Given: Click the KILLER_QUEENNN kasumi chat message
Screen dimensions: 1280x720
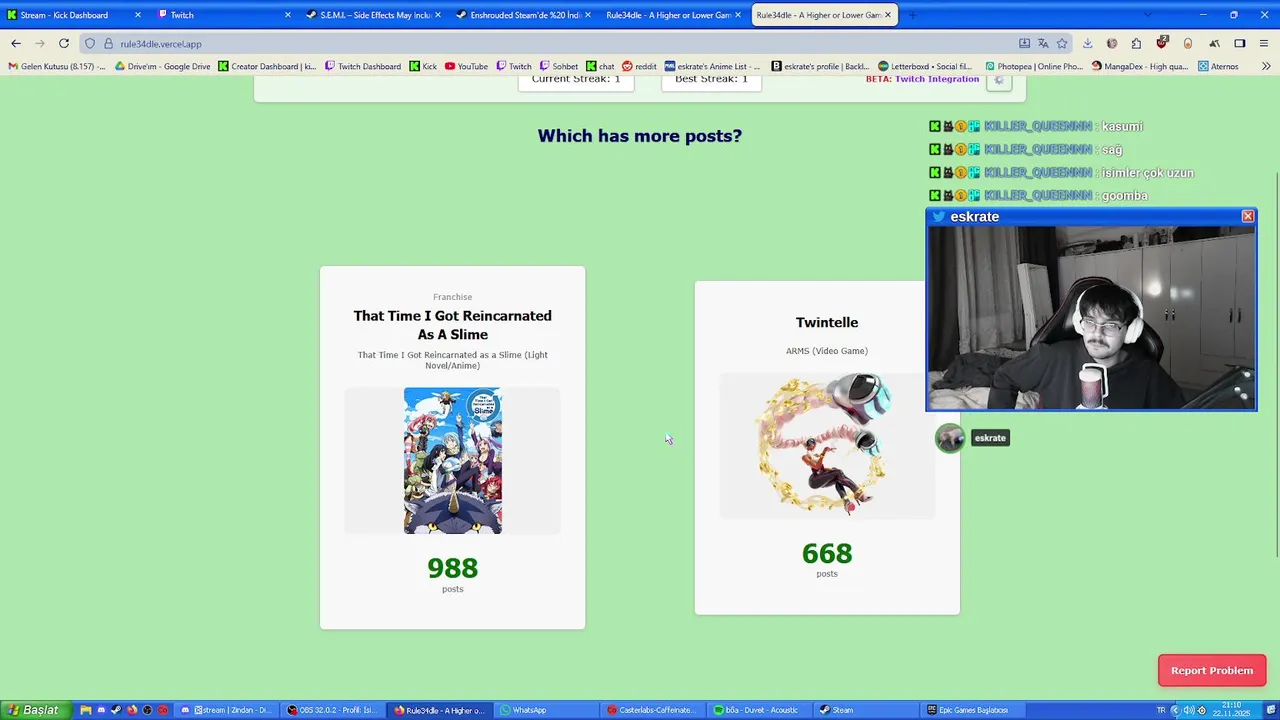Looking at the screenshot, I should (x=1036, y=127).
